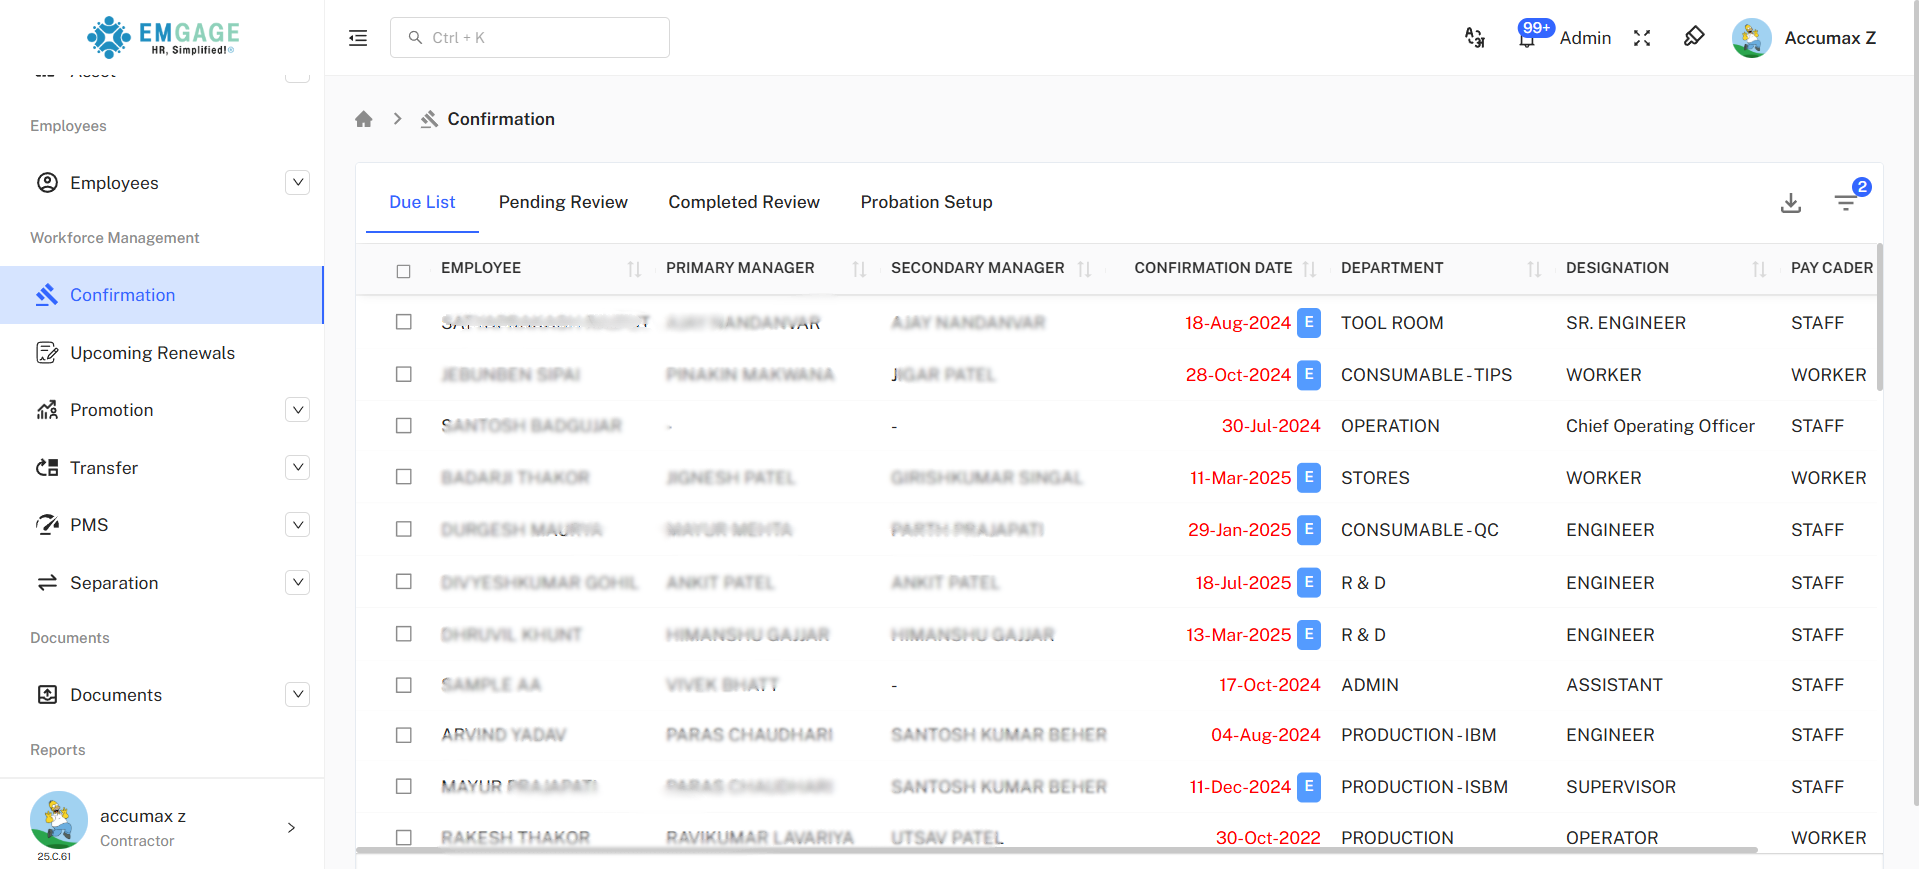Expand the Employees sidebar menu
Viewport: 1919px width, 869px height.
[x=297, y=183]
